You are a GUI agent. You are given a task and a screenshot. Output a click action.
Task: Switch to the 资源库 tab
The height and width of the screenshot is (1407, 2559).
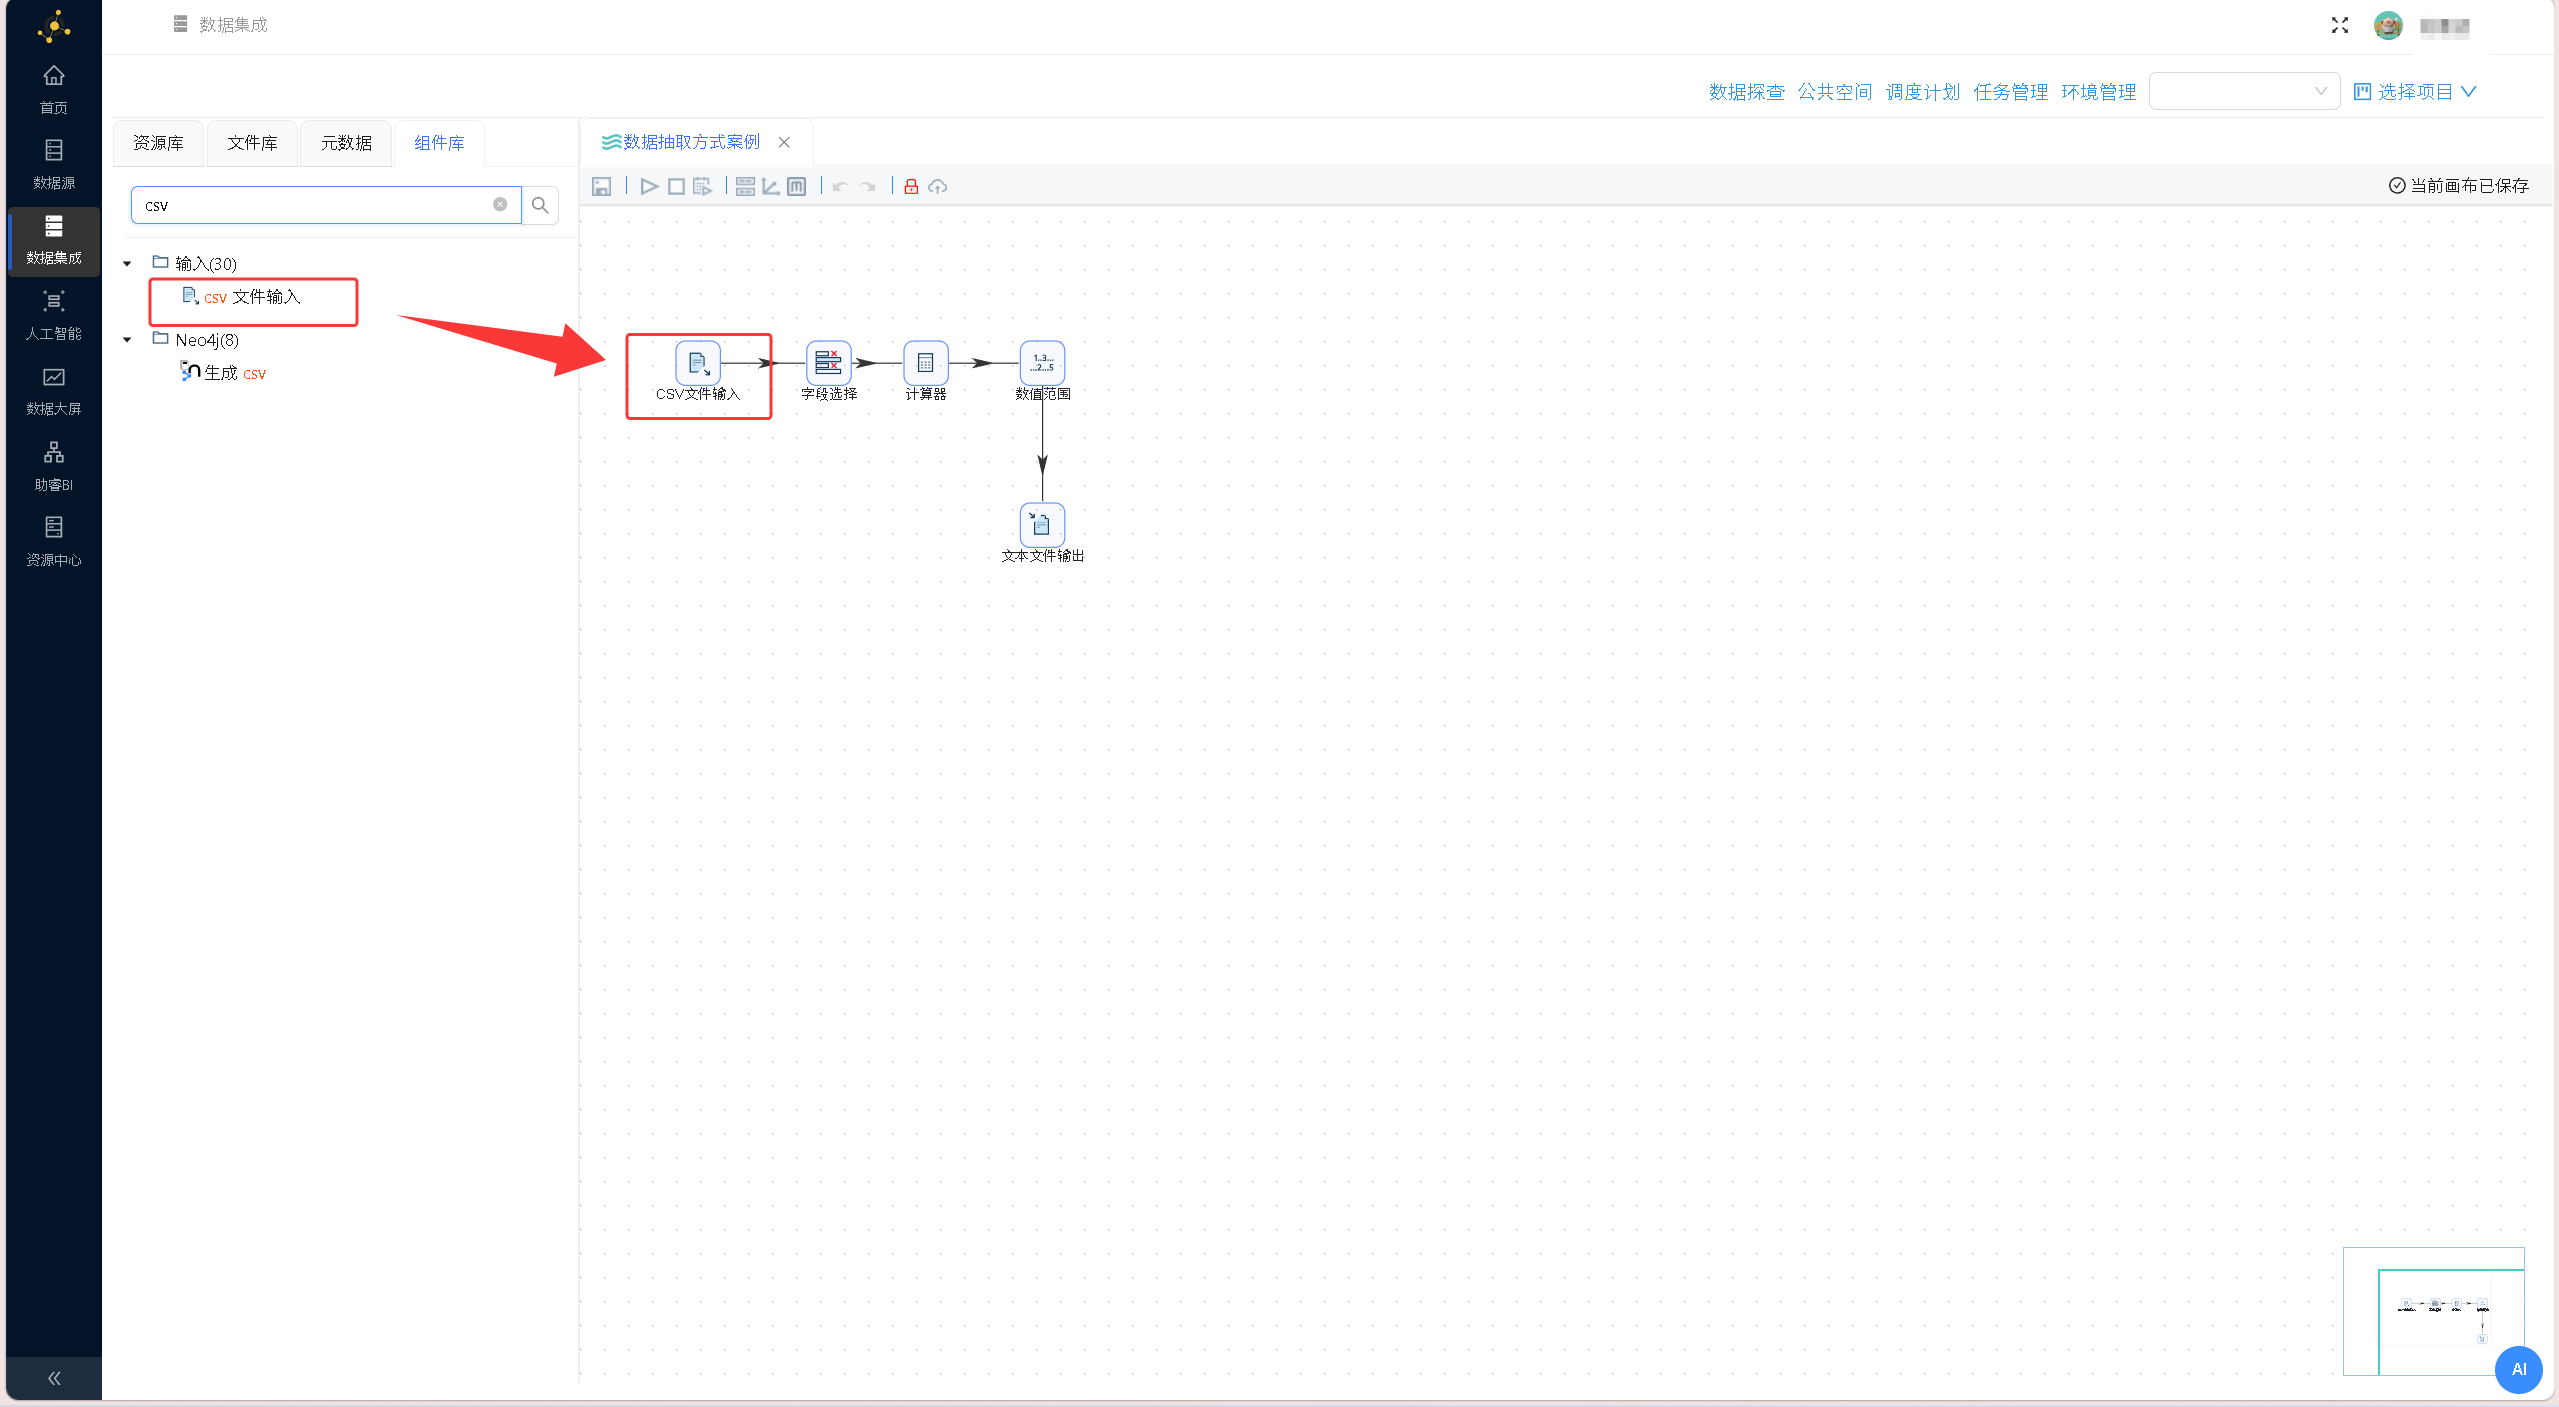[x=158, y=143]
